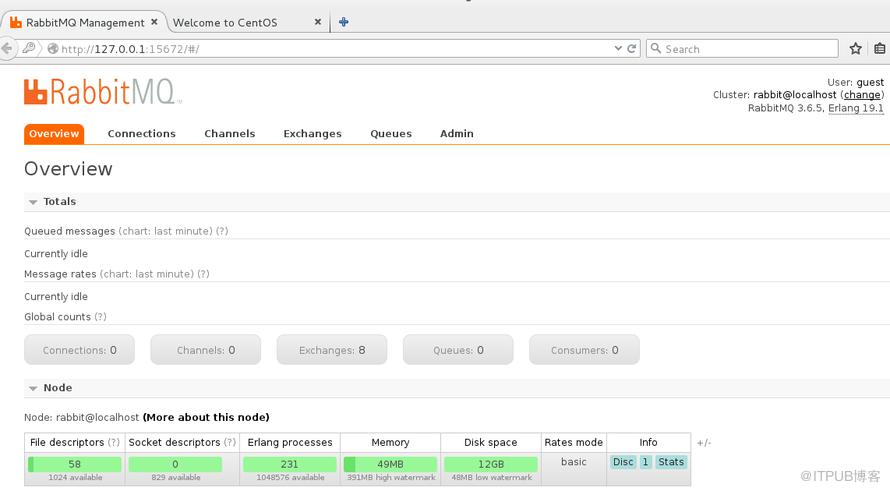Collapse the Node section
Image resolution: width=890 pixels, height=491 pixels.
33,388
